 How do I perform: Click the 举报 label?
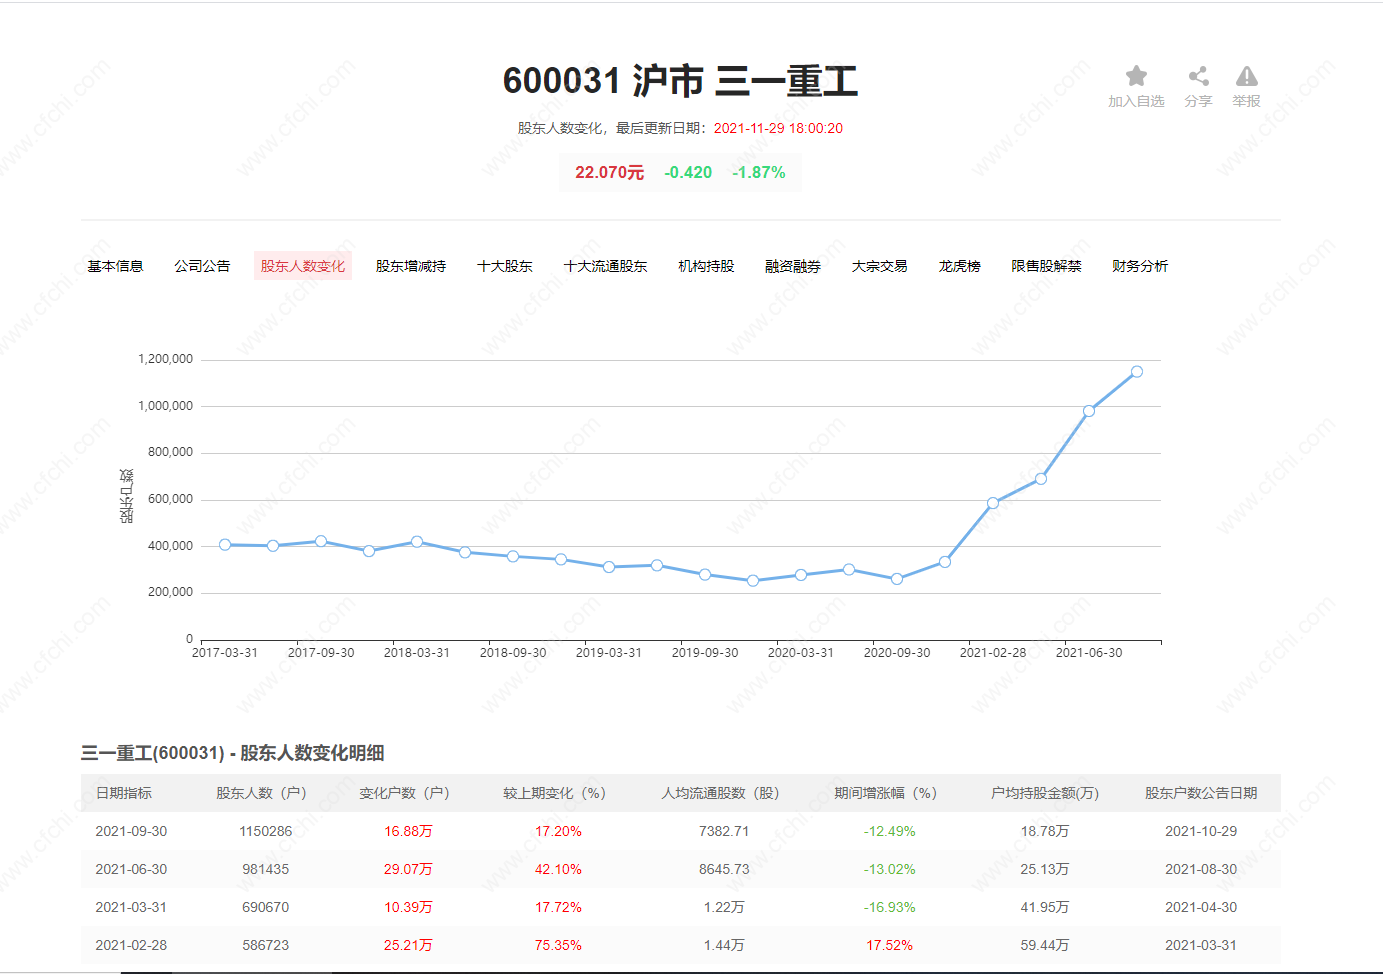coord(1246,101)
